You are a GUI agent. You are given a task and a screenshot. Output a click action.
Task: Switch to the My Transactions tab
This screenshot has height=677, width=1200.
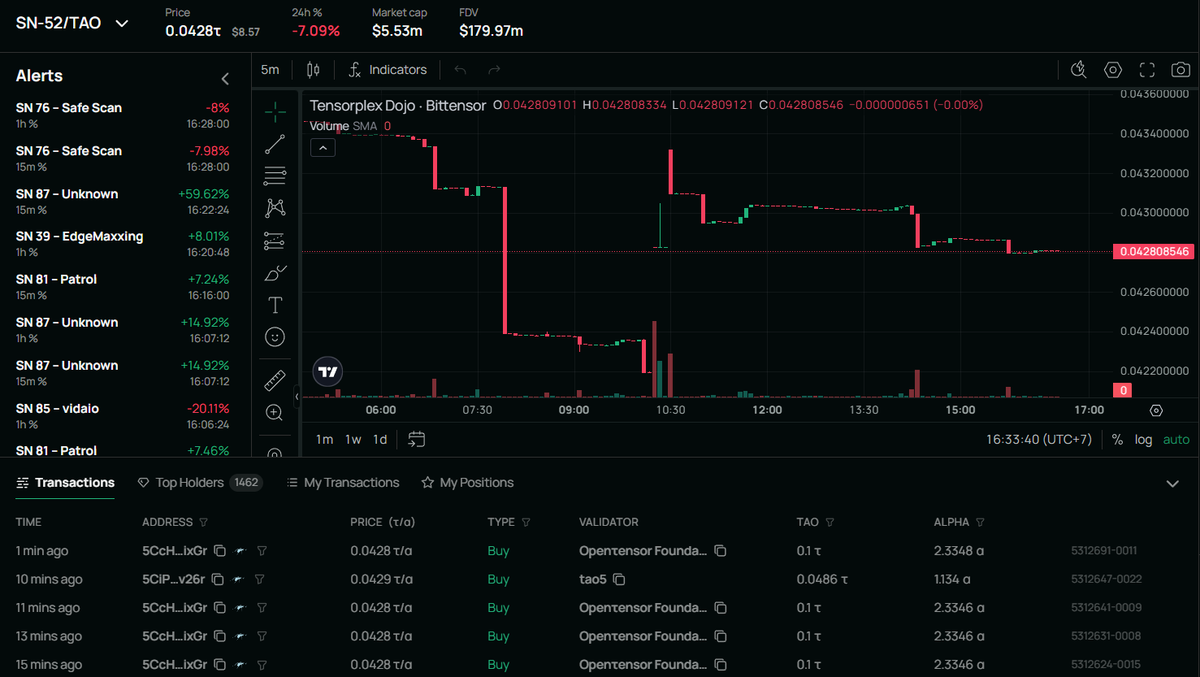click(x=342, y=483)
